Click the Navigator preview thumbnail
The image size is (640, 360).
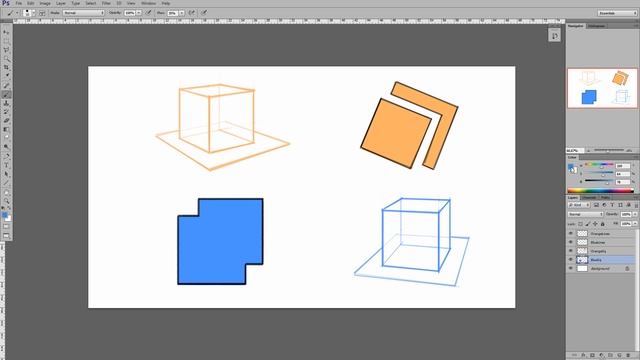[602, 88]
